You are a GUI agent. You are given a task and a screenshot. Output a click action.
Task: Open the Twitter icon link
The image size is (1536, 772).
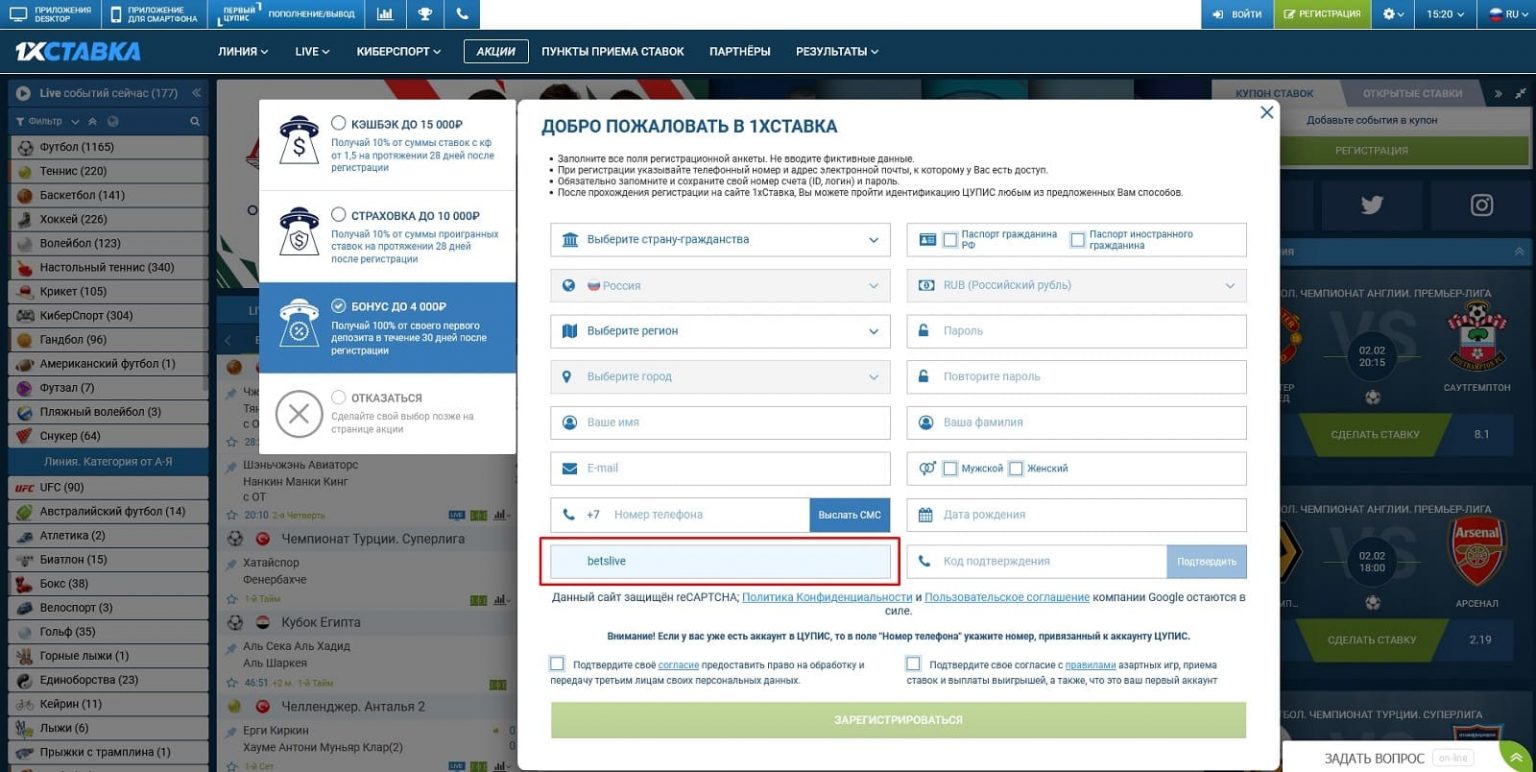click(x=1371, y=205)
